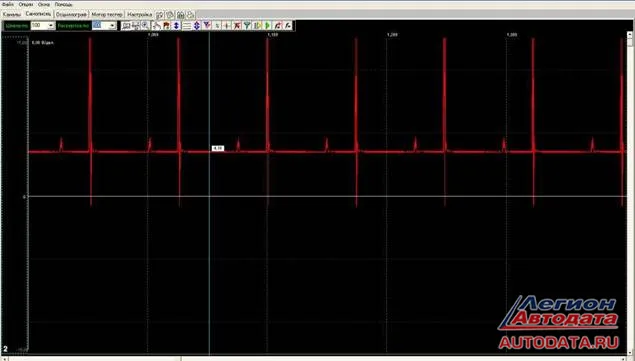Switch to the Каналы tab
Image resolution: width=635 pixels, height=361 pixels.
coord(12,14)
